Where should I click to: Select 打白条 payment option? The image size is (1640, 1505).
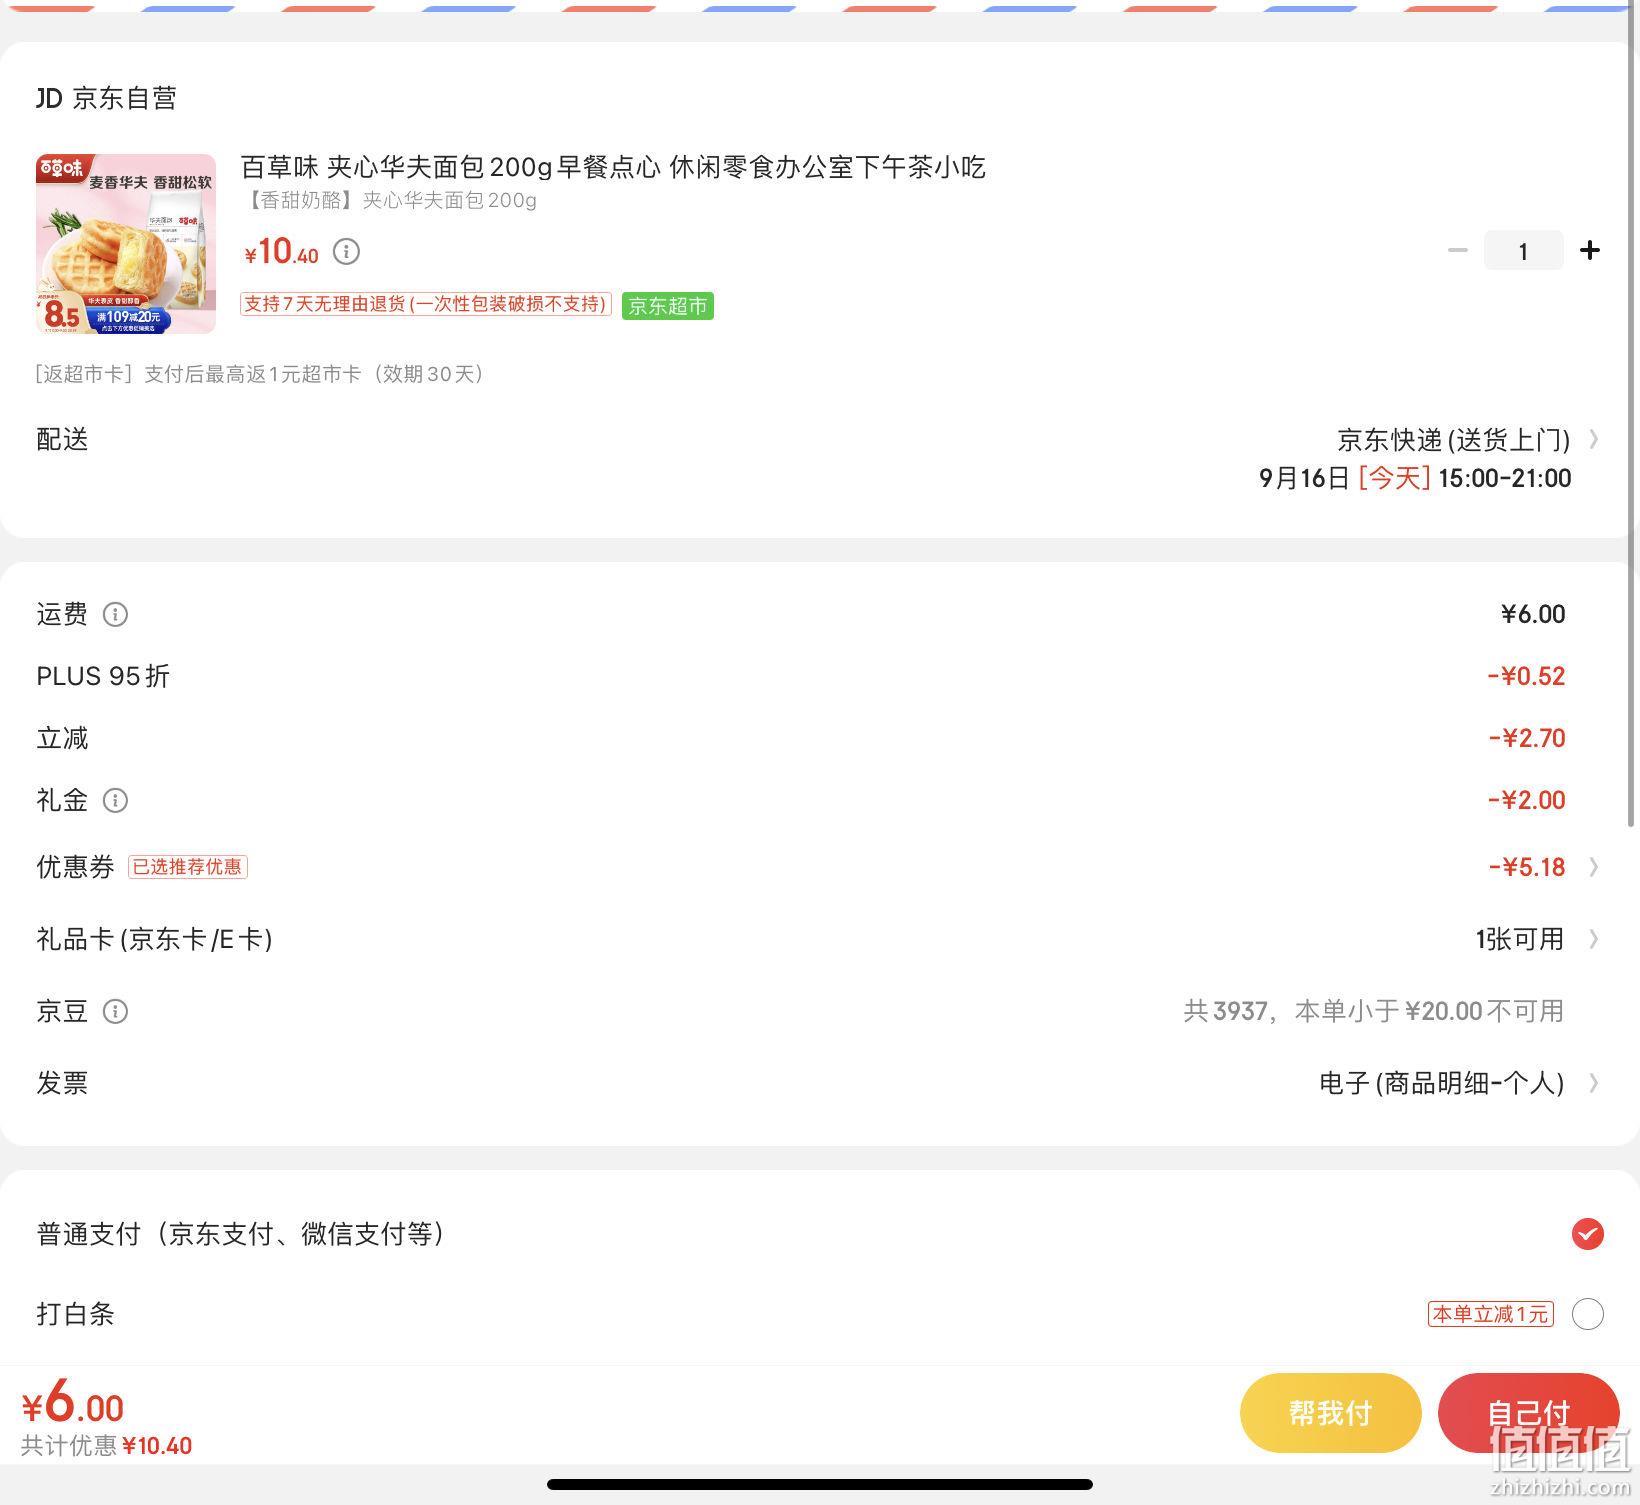pyautogui.click(x=1587, y=1313)
